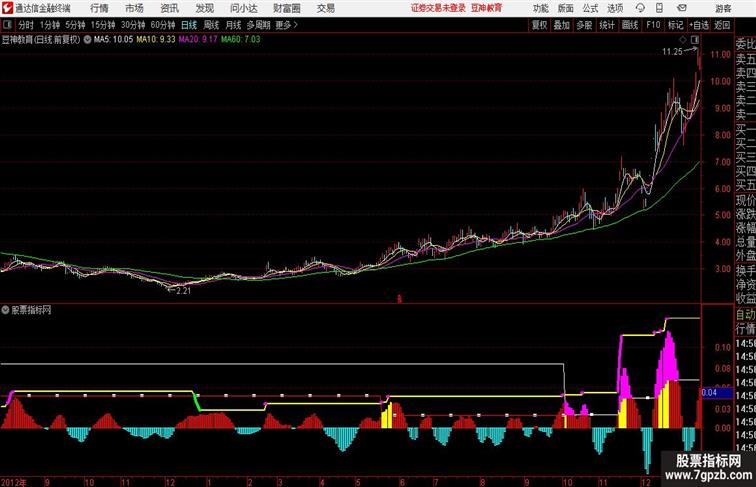Click the 2.21 low price label
756x487 pixels.
[183, 291]
